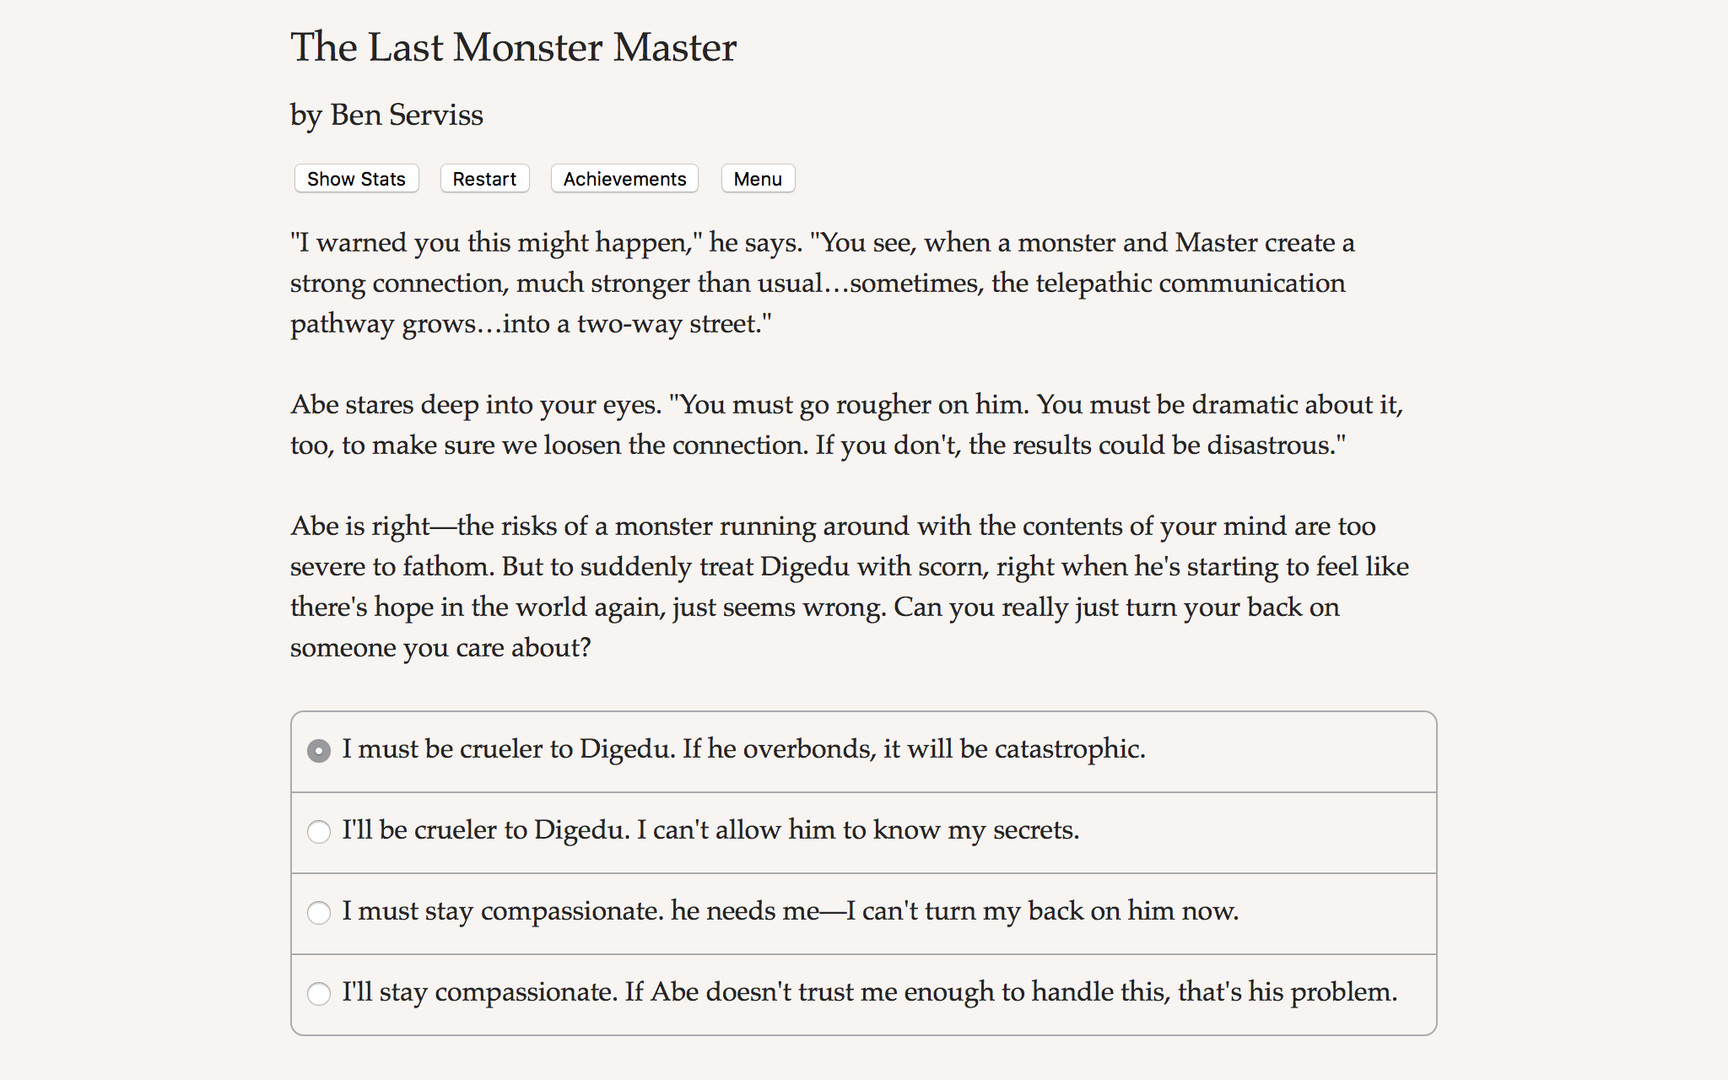Click the label text about keeping secrets
This screenshot has height=1080, width=1728.
click(x=710, y=831)
